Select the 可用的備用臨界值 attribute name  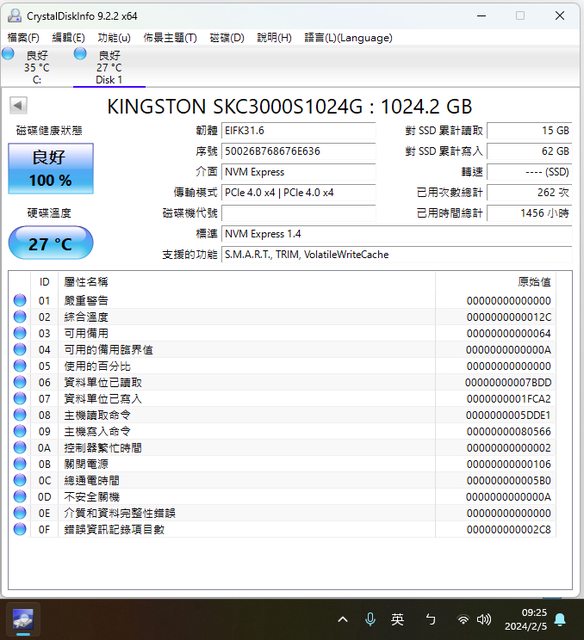pyautogui.click(x=109, y=350)
